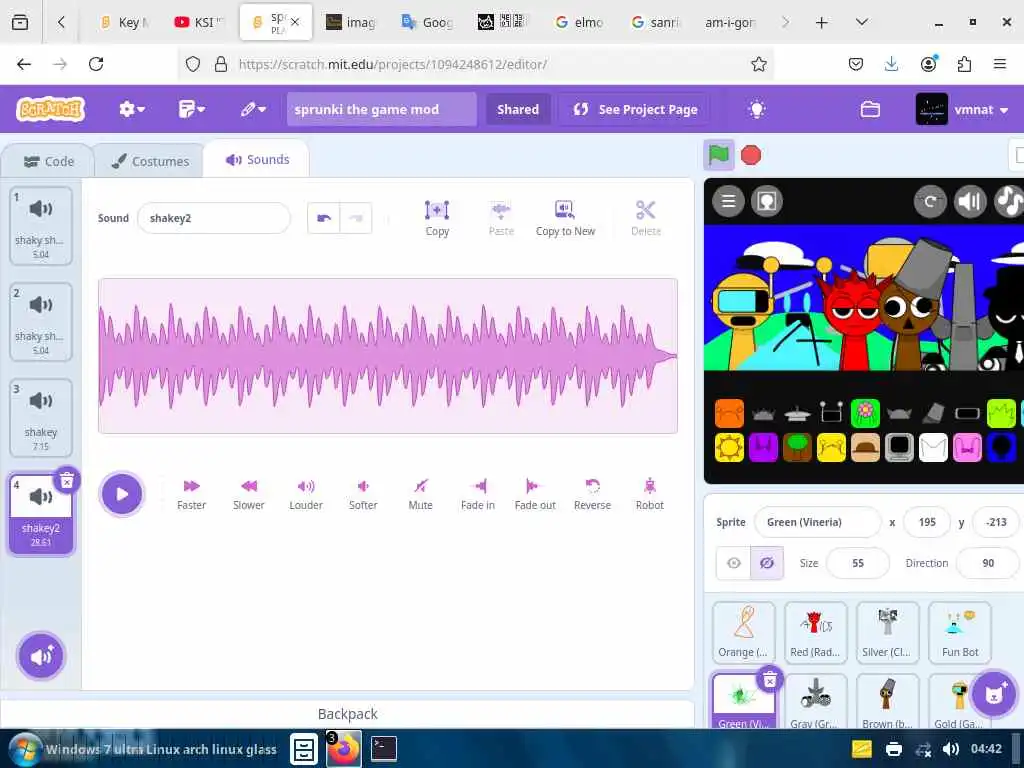1024x768 pixels.
Task: Click the green flag
Action: (x=718, y=155)
